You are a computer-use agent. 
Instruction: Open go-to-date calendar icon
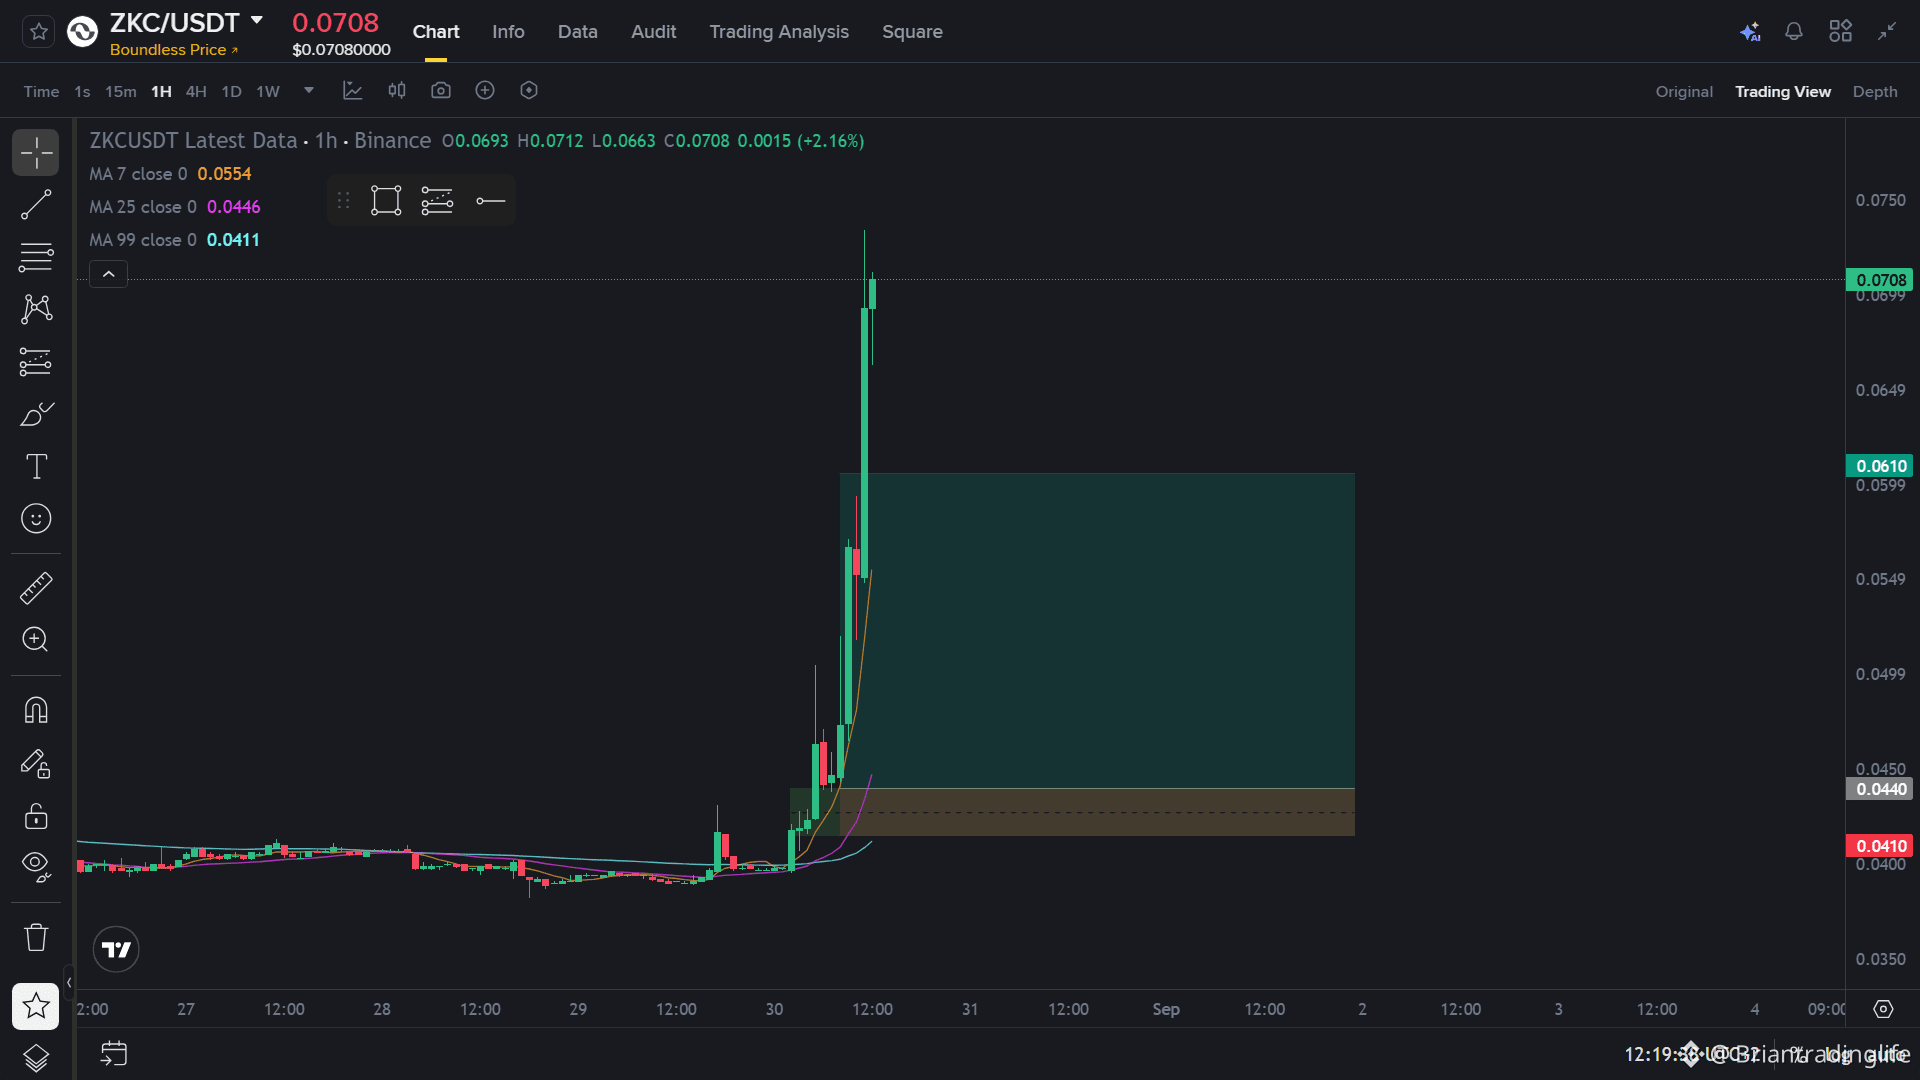[114, 1053]
